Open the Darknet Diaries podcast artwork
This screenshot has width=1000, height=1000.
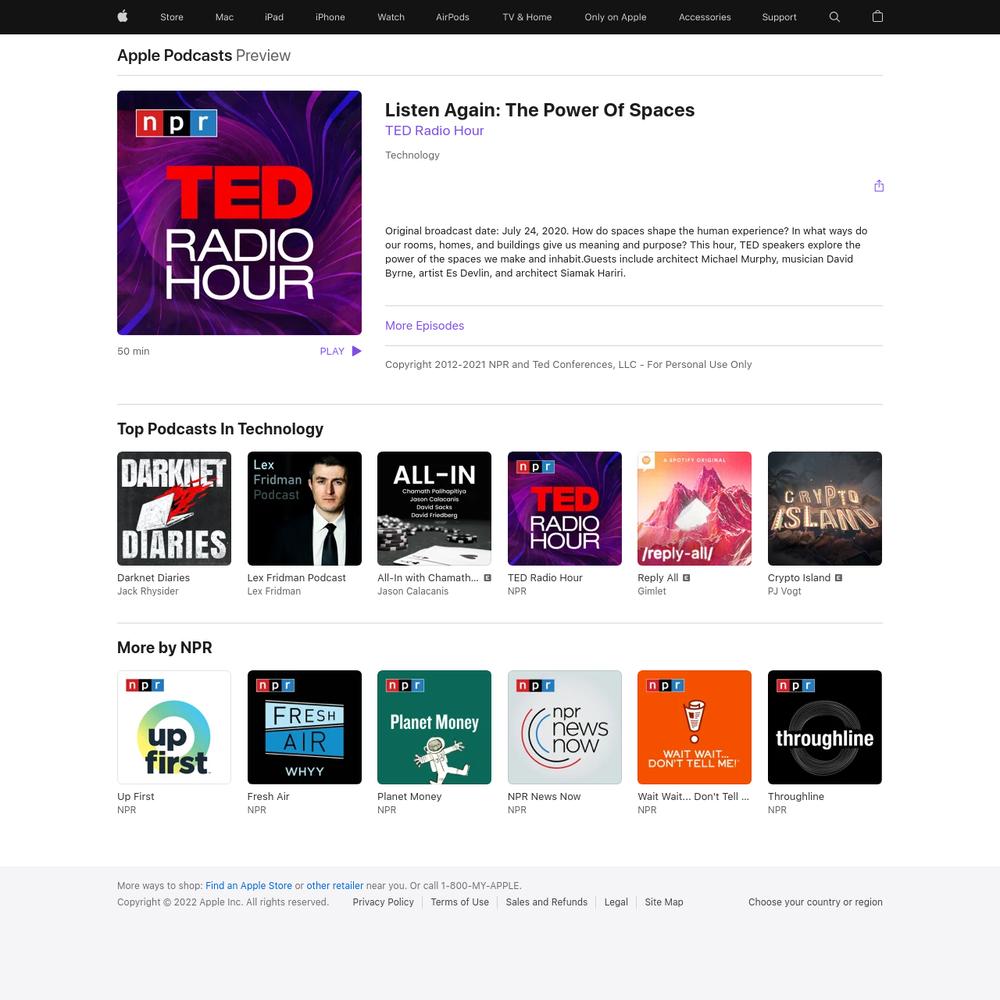click(x=174, y=509)
